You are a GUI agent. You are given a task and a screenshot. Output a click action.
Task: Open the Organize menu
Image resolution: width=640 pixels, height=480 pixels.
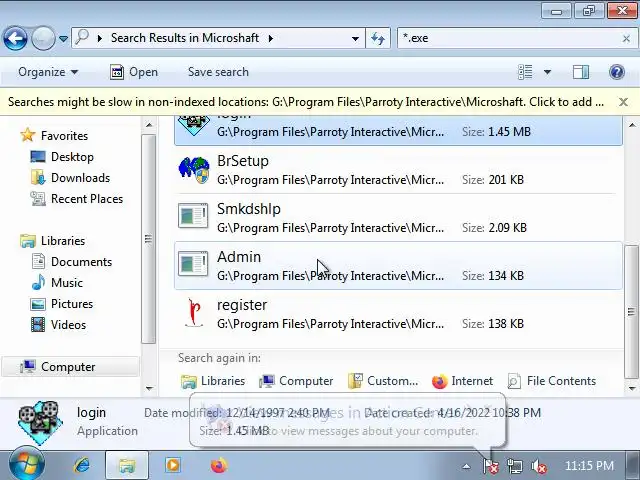(48, 72)
